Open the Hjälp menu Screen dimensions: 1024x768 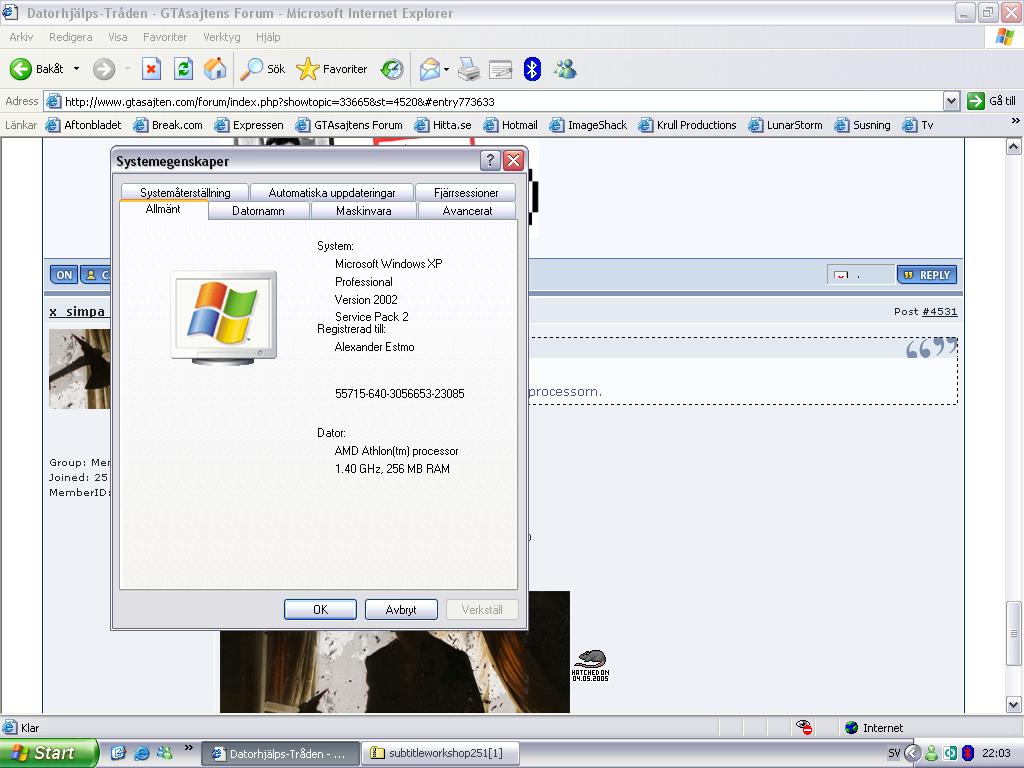[268, 37]
